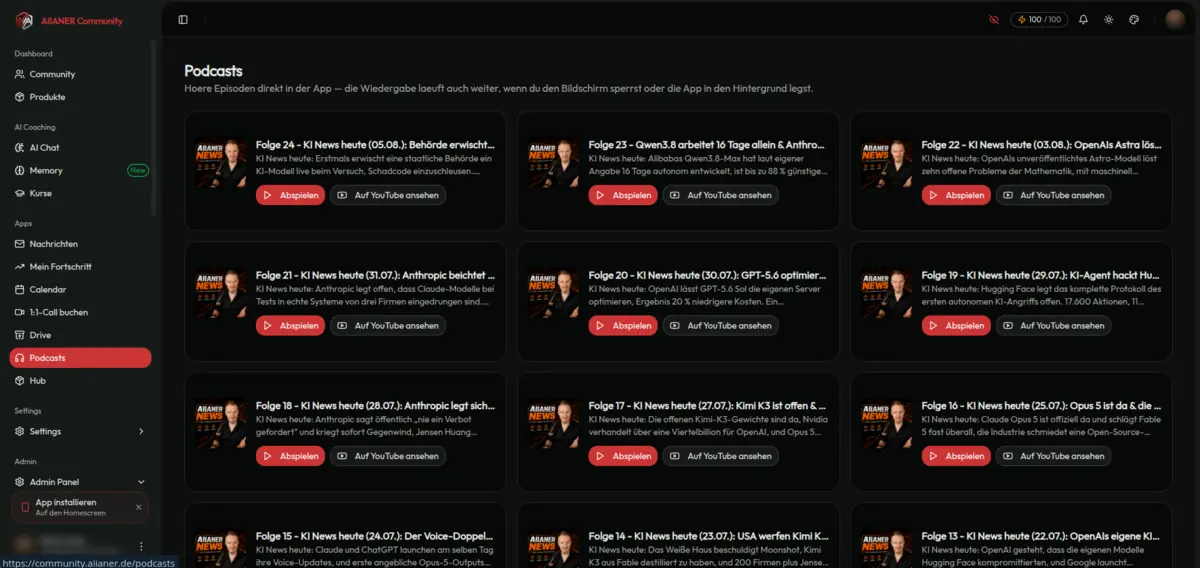Watch Folge 20 on YouTube
This screenshot has width=1200, height=568.
coord(721,325)
